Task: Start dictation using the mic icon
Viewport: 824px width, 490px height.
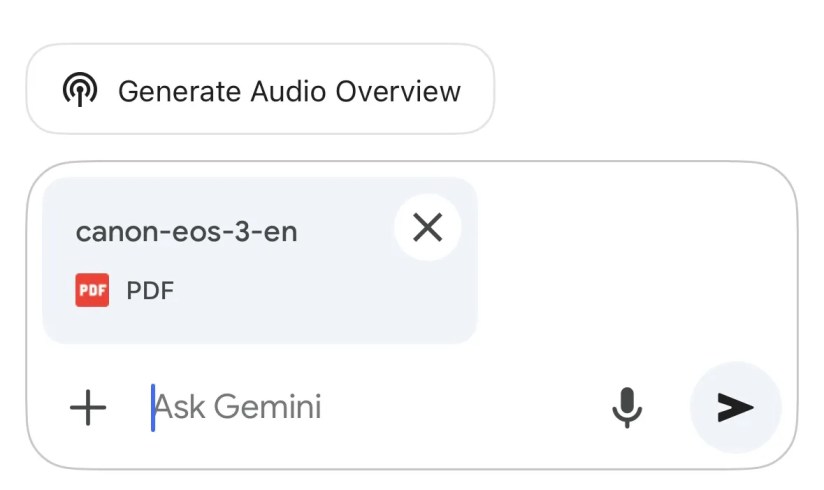Action: tap(627, 407)
